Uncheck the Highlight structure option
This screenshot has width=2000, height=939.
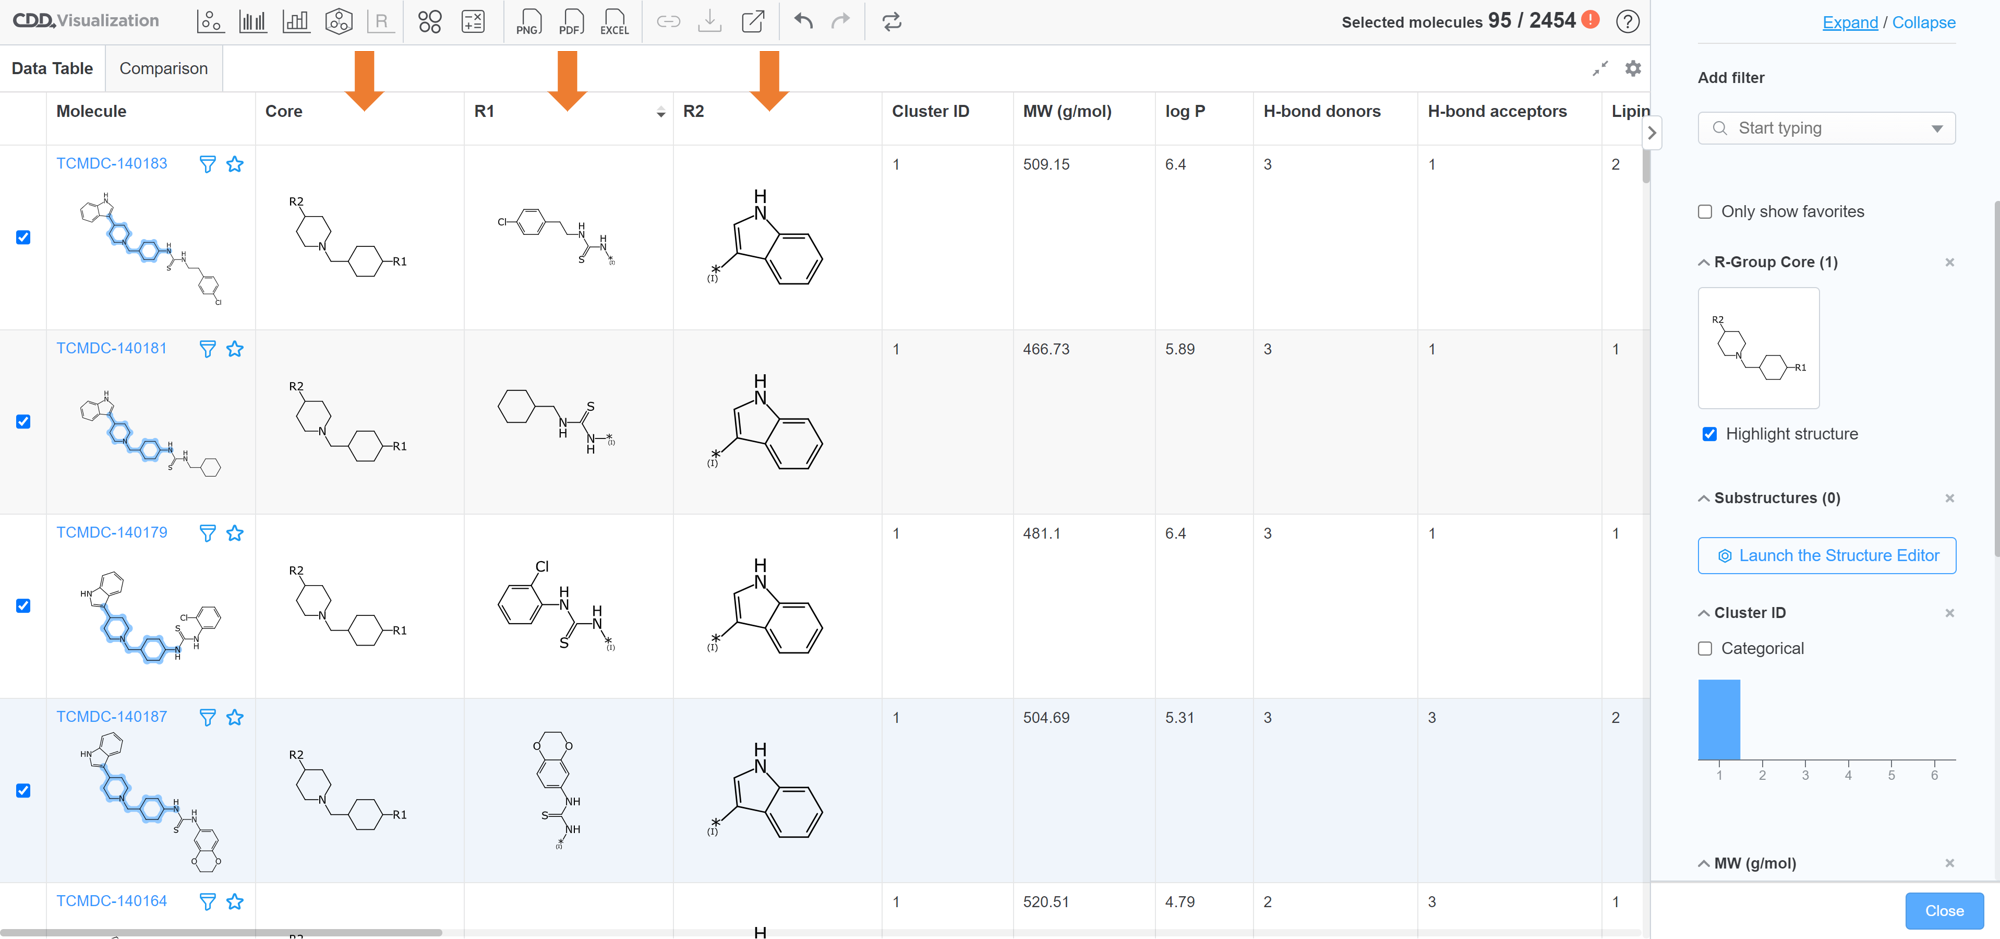coord(1710,434)
